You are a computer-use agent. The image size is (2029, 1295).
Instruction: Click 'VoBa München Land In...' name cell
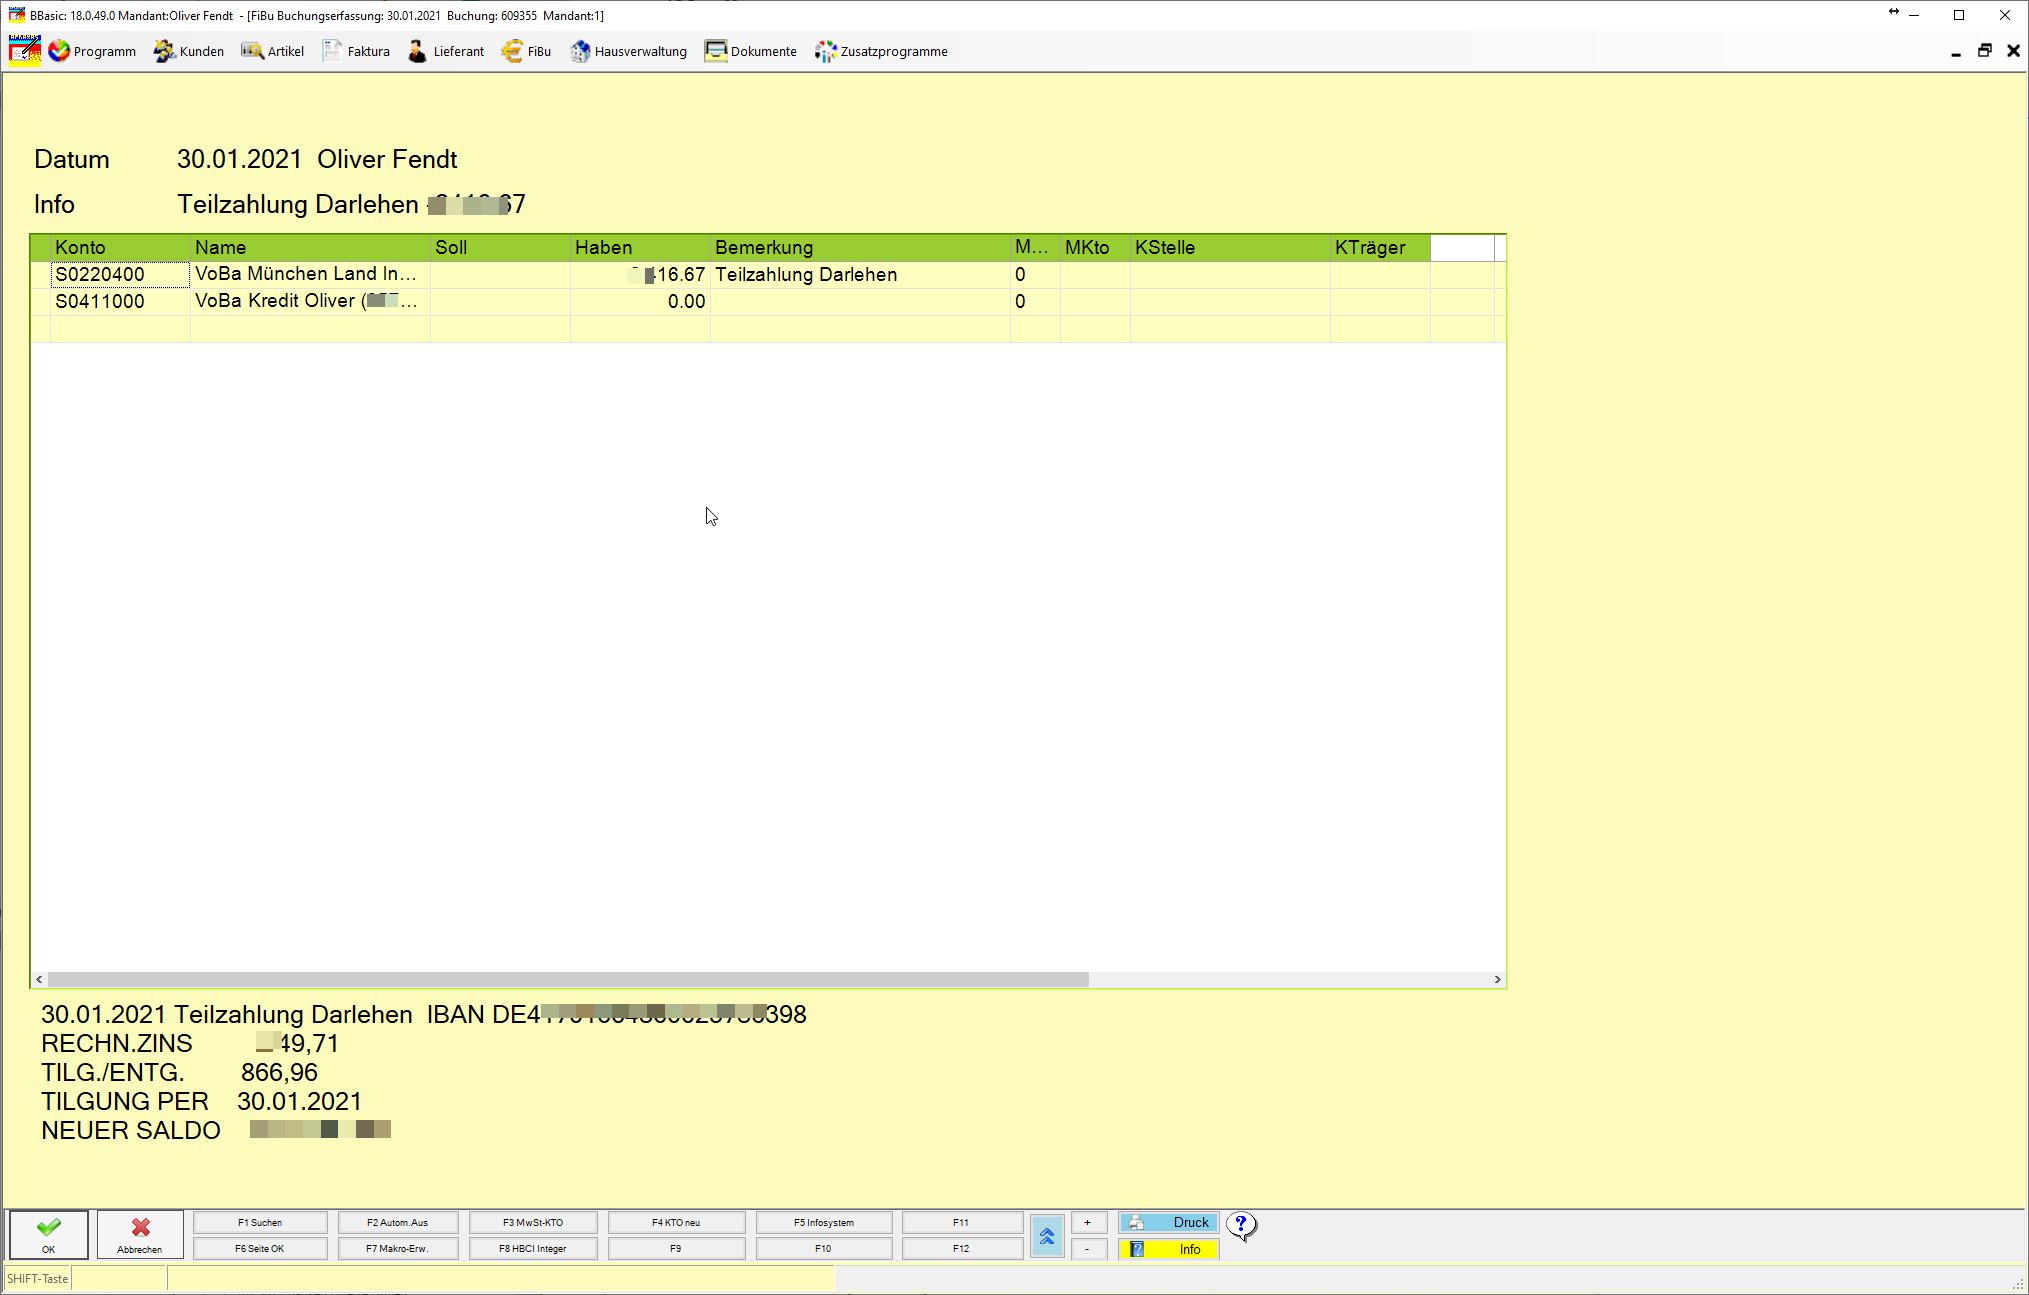(x=310, y=274)
